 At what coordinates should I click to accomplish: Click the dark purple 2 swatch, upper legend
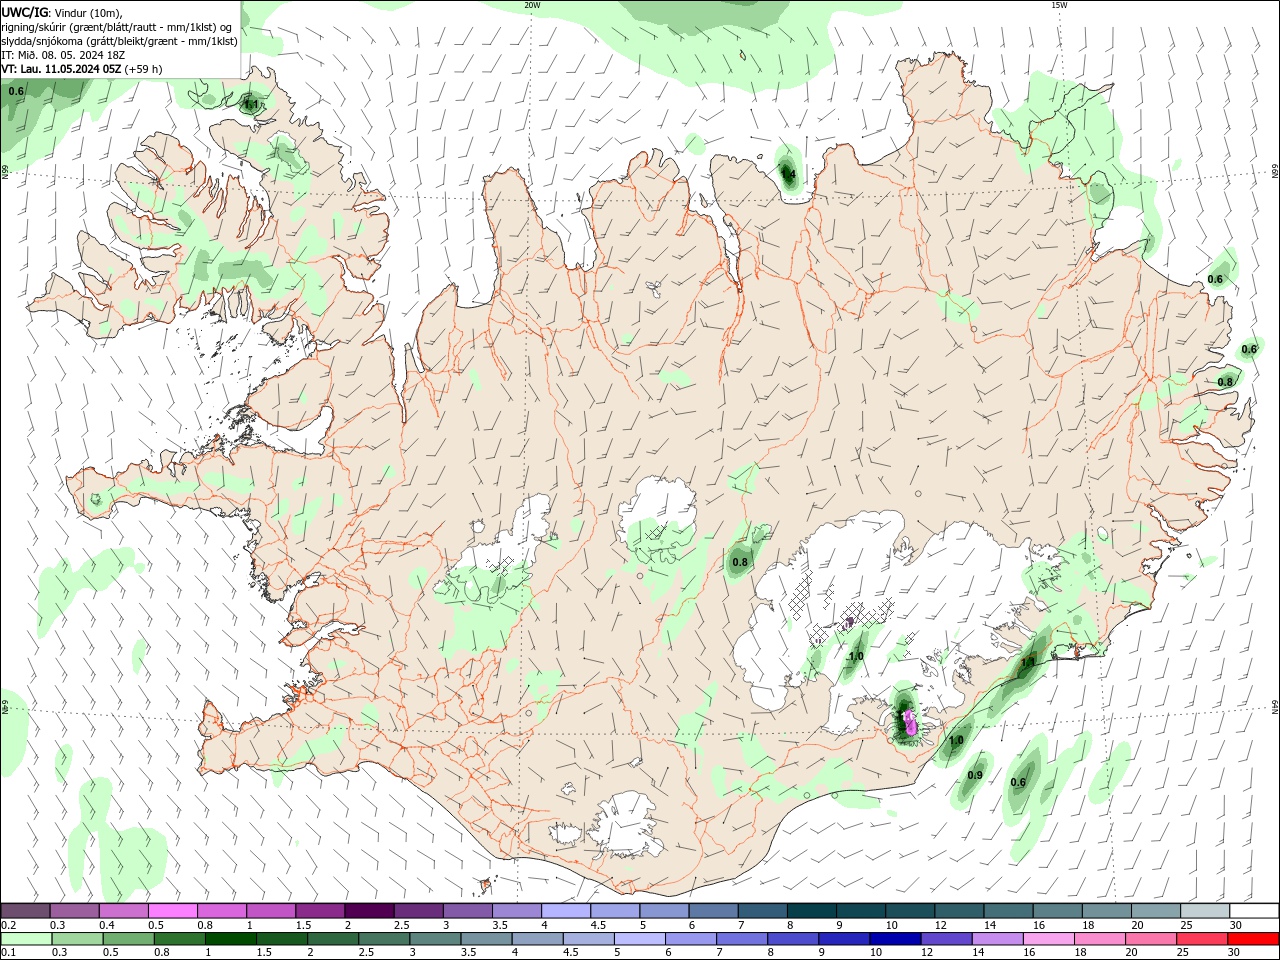point(369,911)
